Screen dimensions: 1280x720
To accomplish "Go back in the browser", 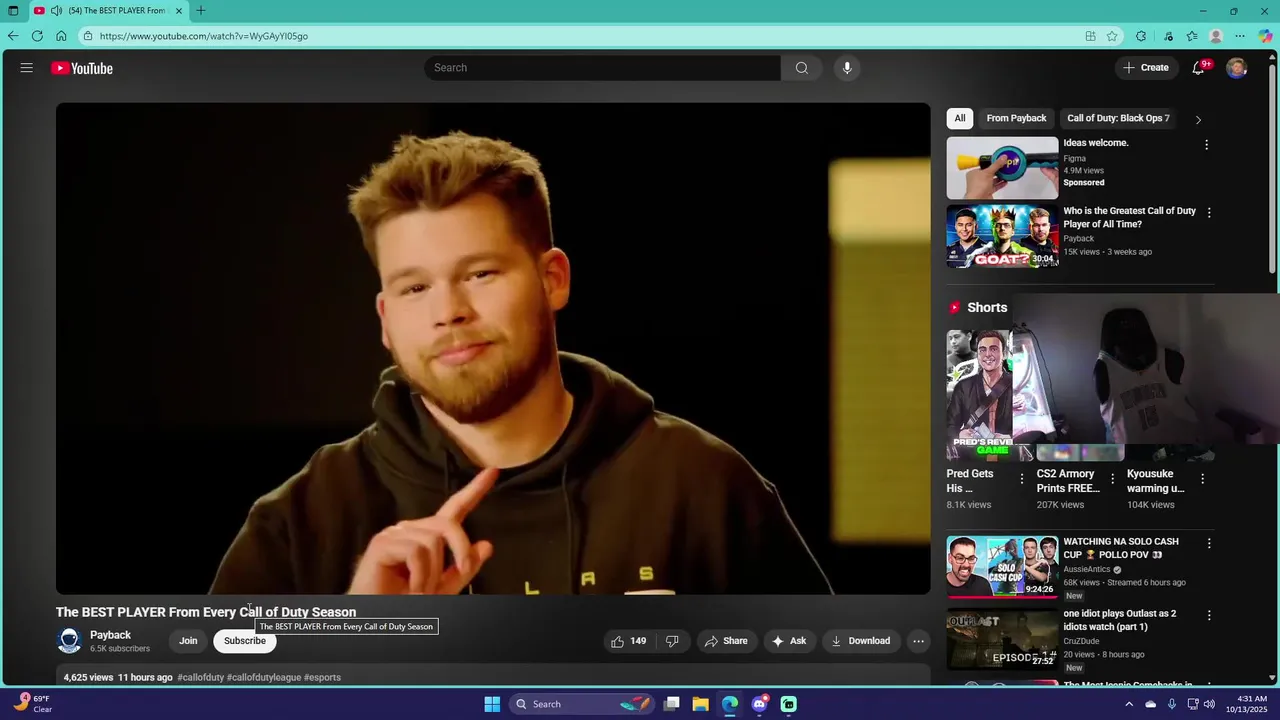I will click(13, 36).
